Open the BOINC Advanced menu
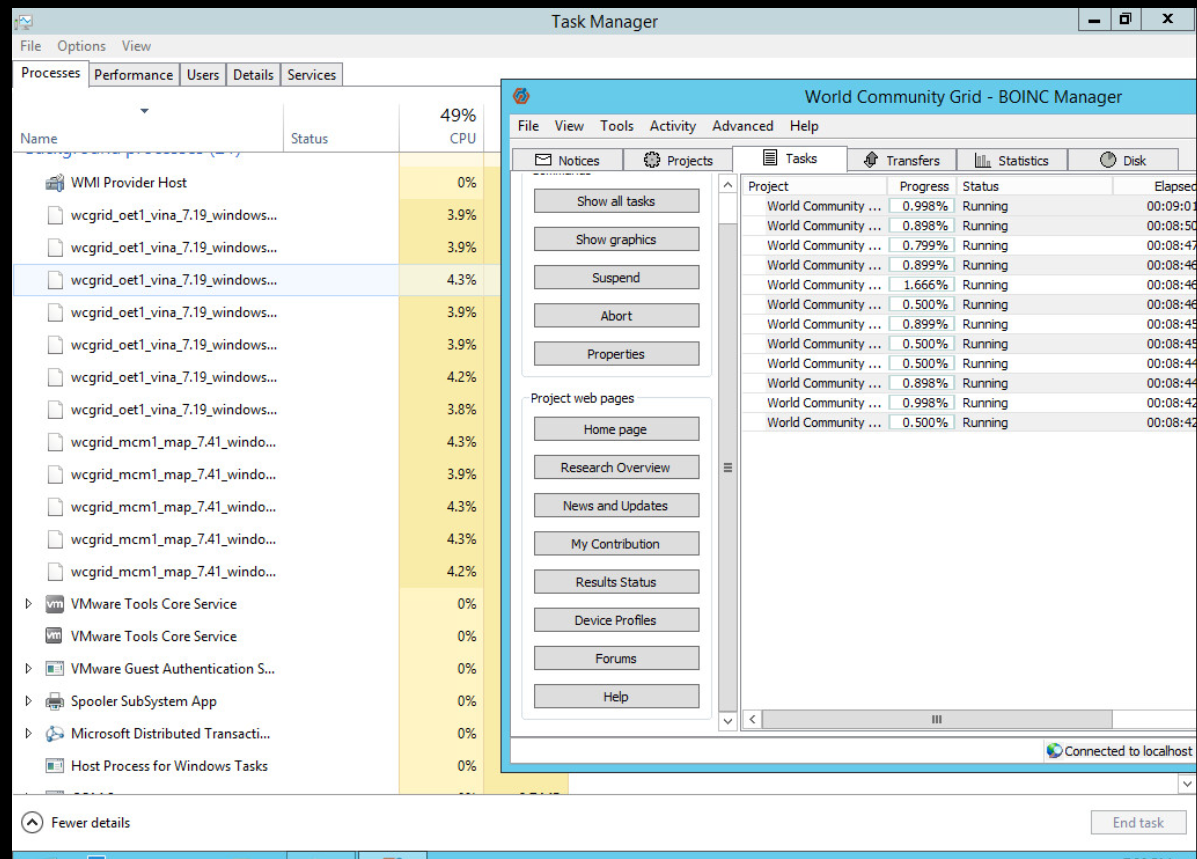The image size is (1197, 859). 743,126
